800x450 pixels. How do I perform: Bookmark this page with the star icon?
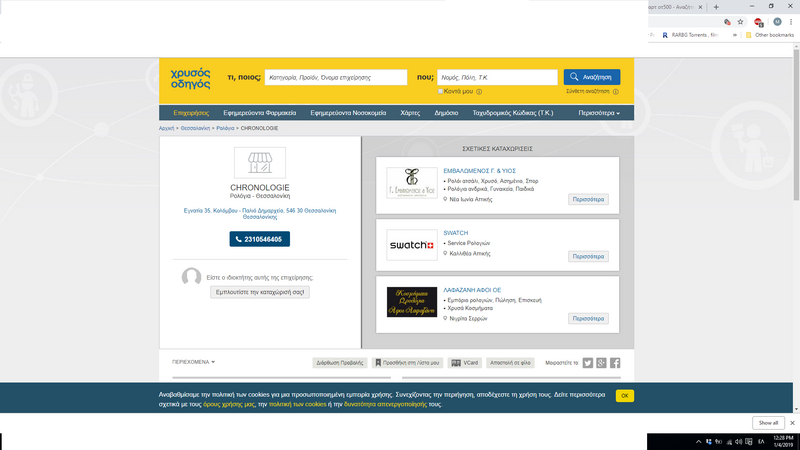(740, 22)
